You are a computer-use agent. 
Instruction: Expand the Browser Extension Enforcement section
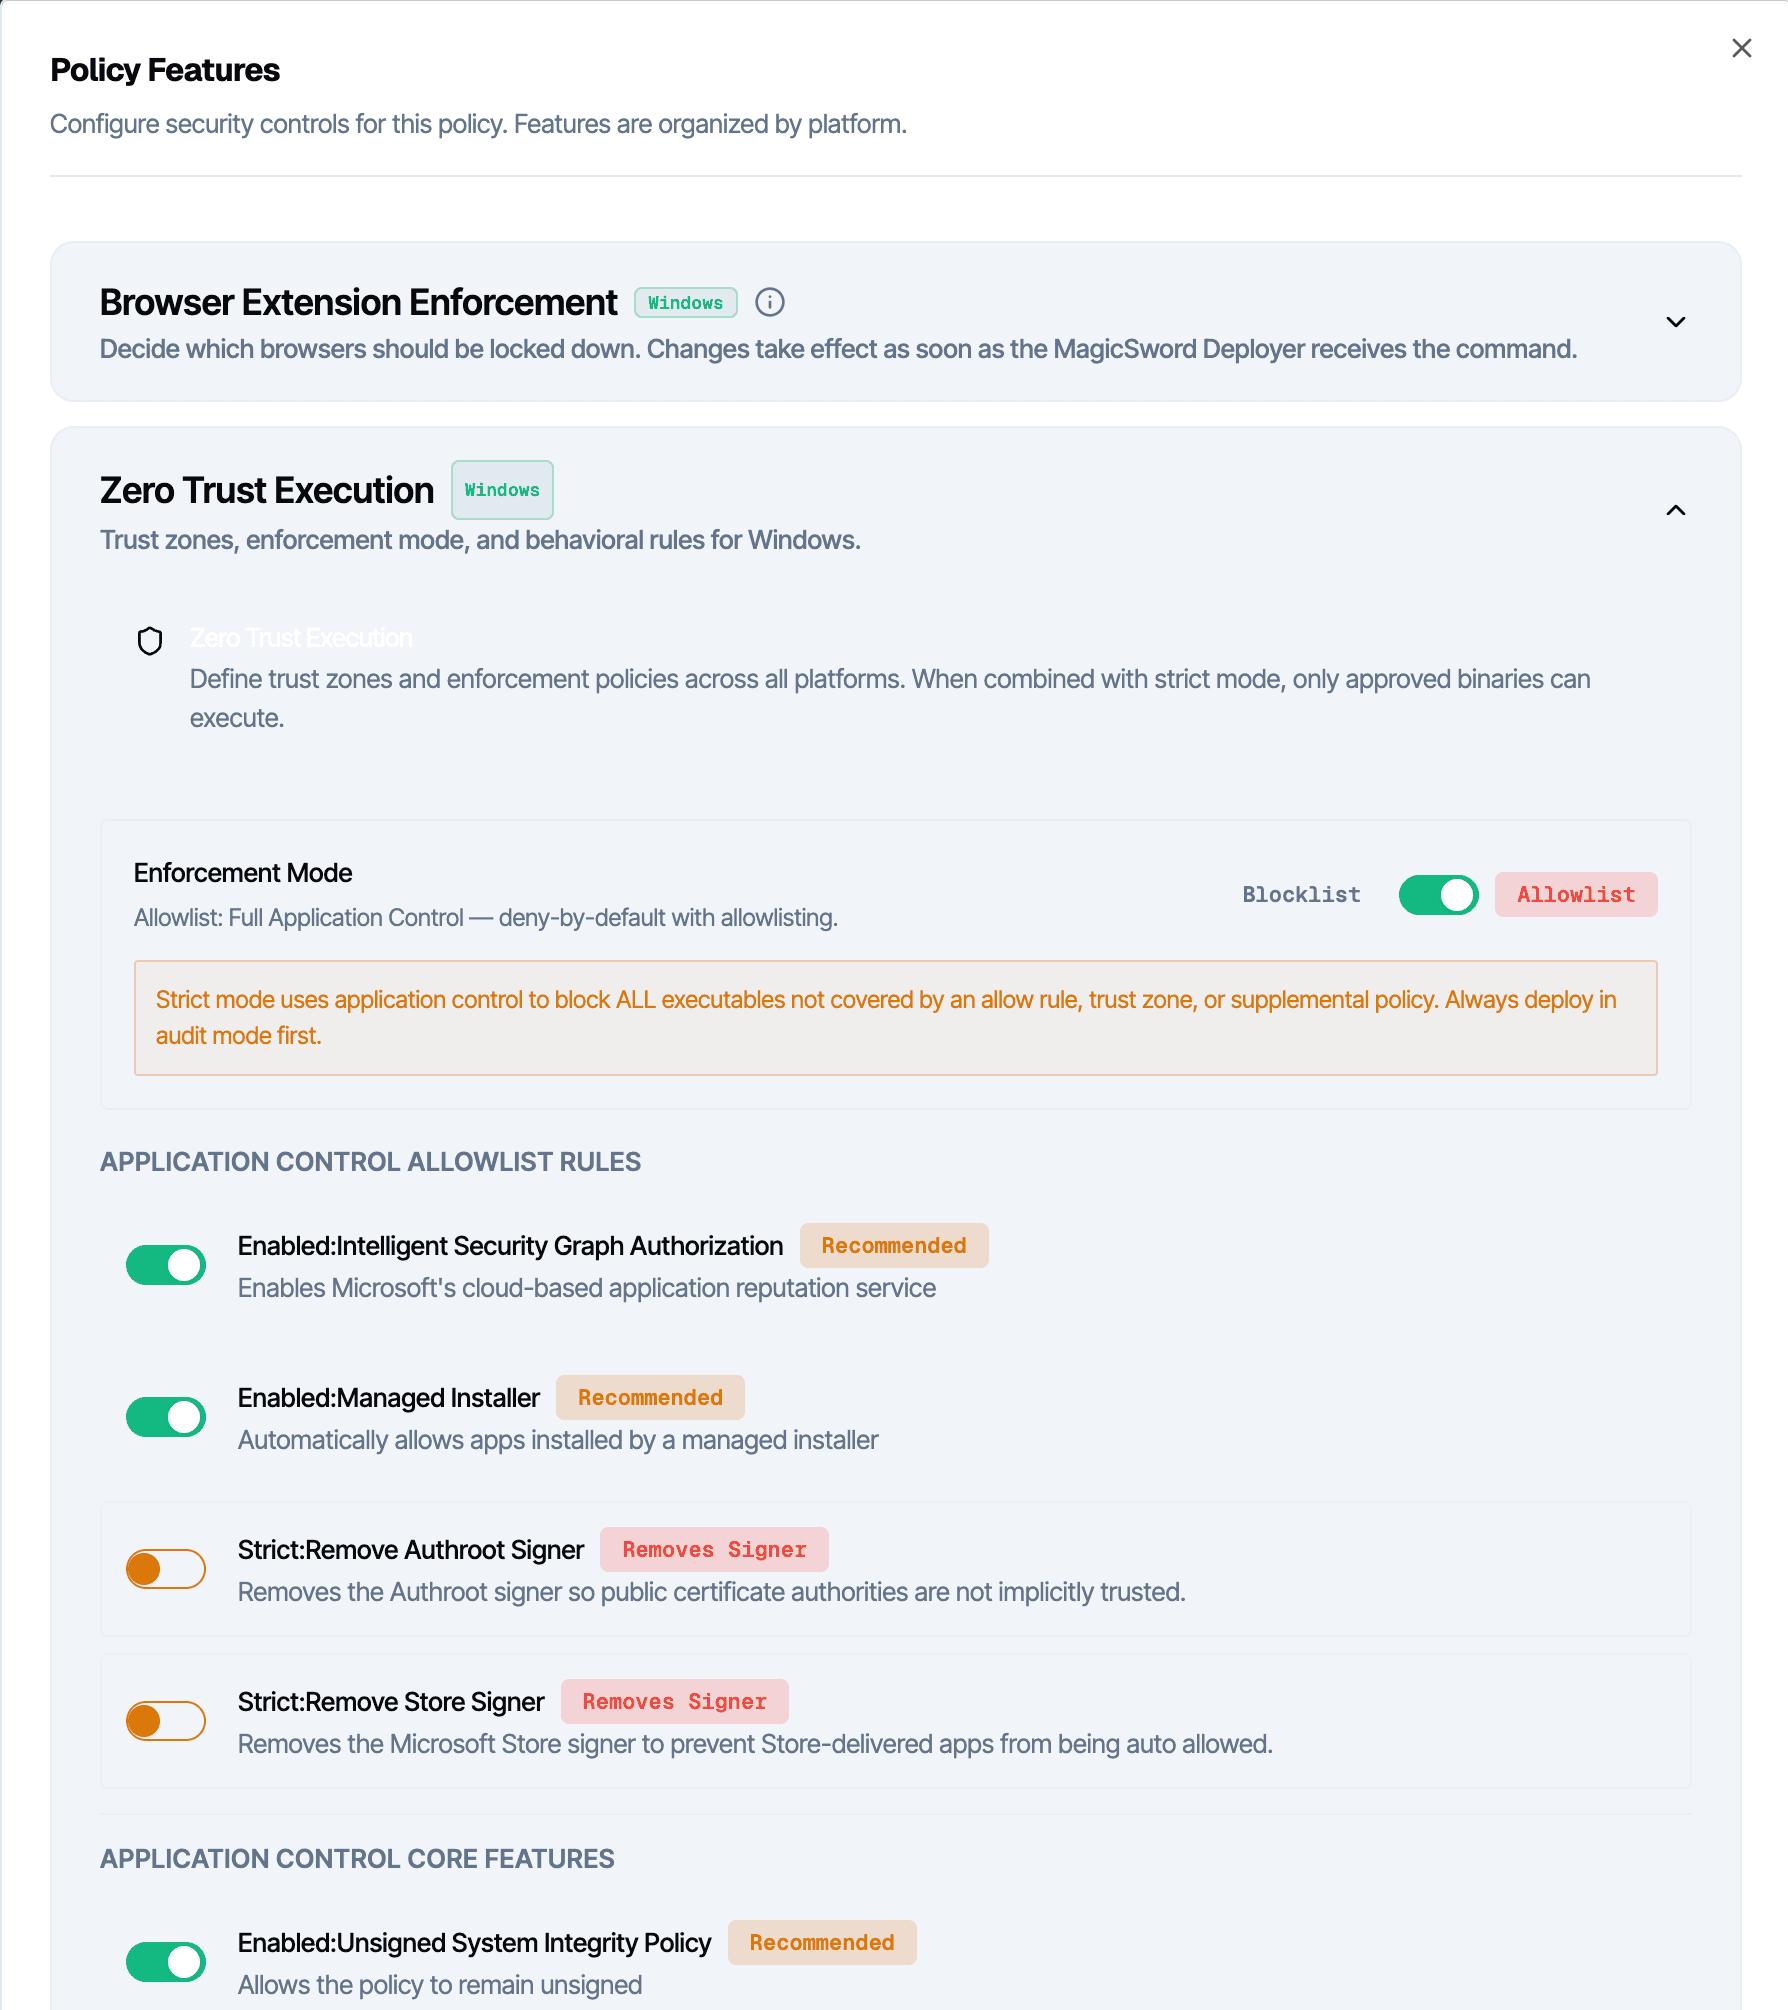pos(1676,322)
